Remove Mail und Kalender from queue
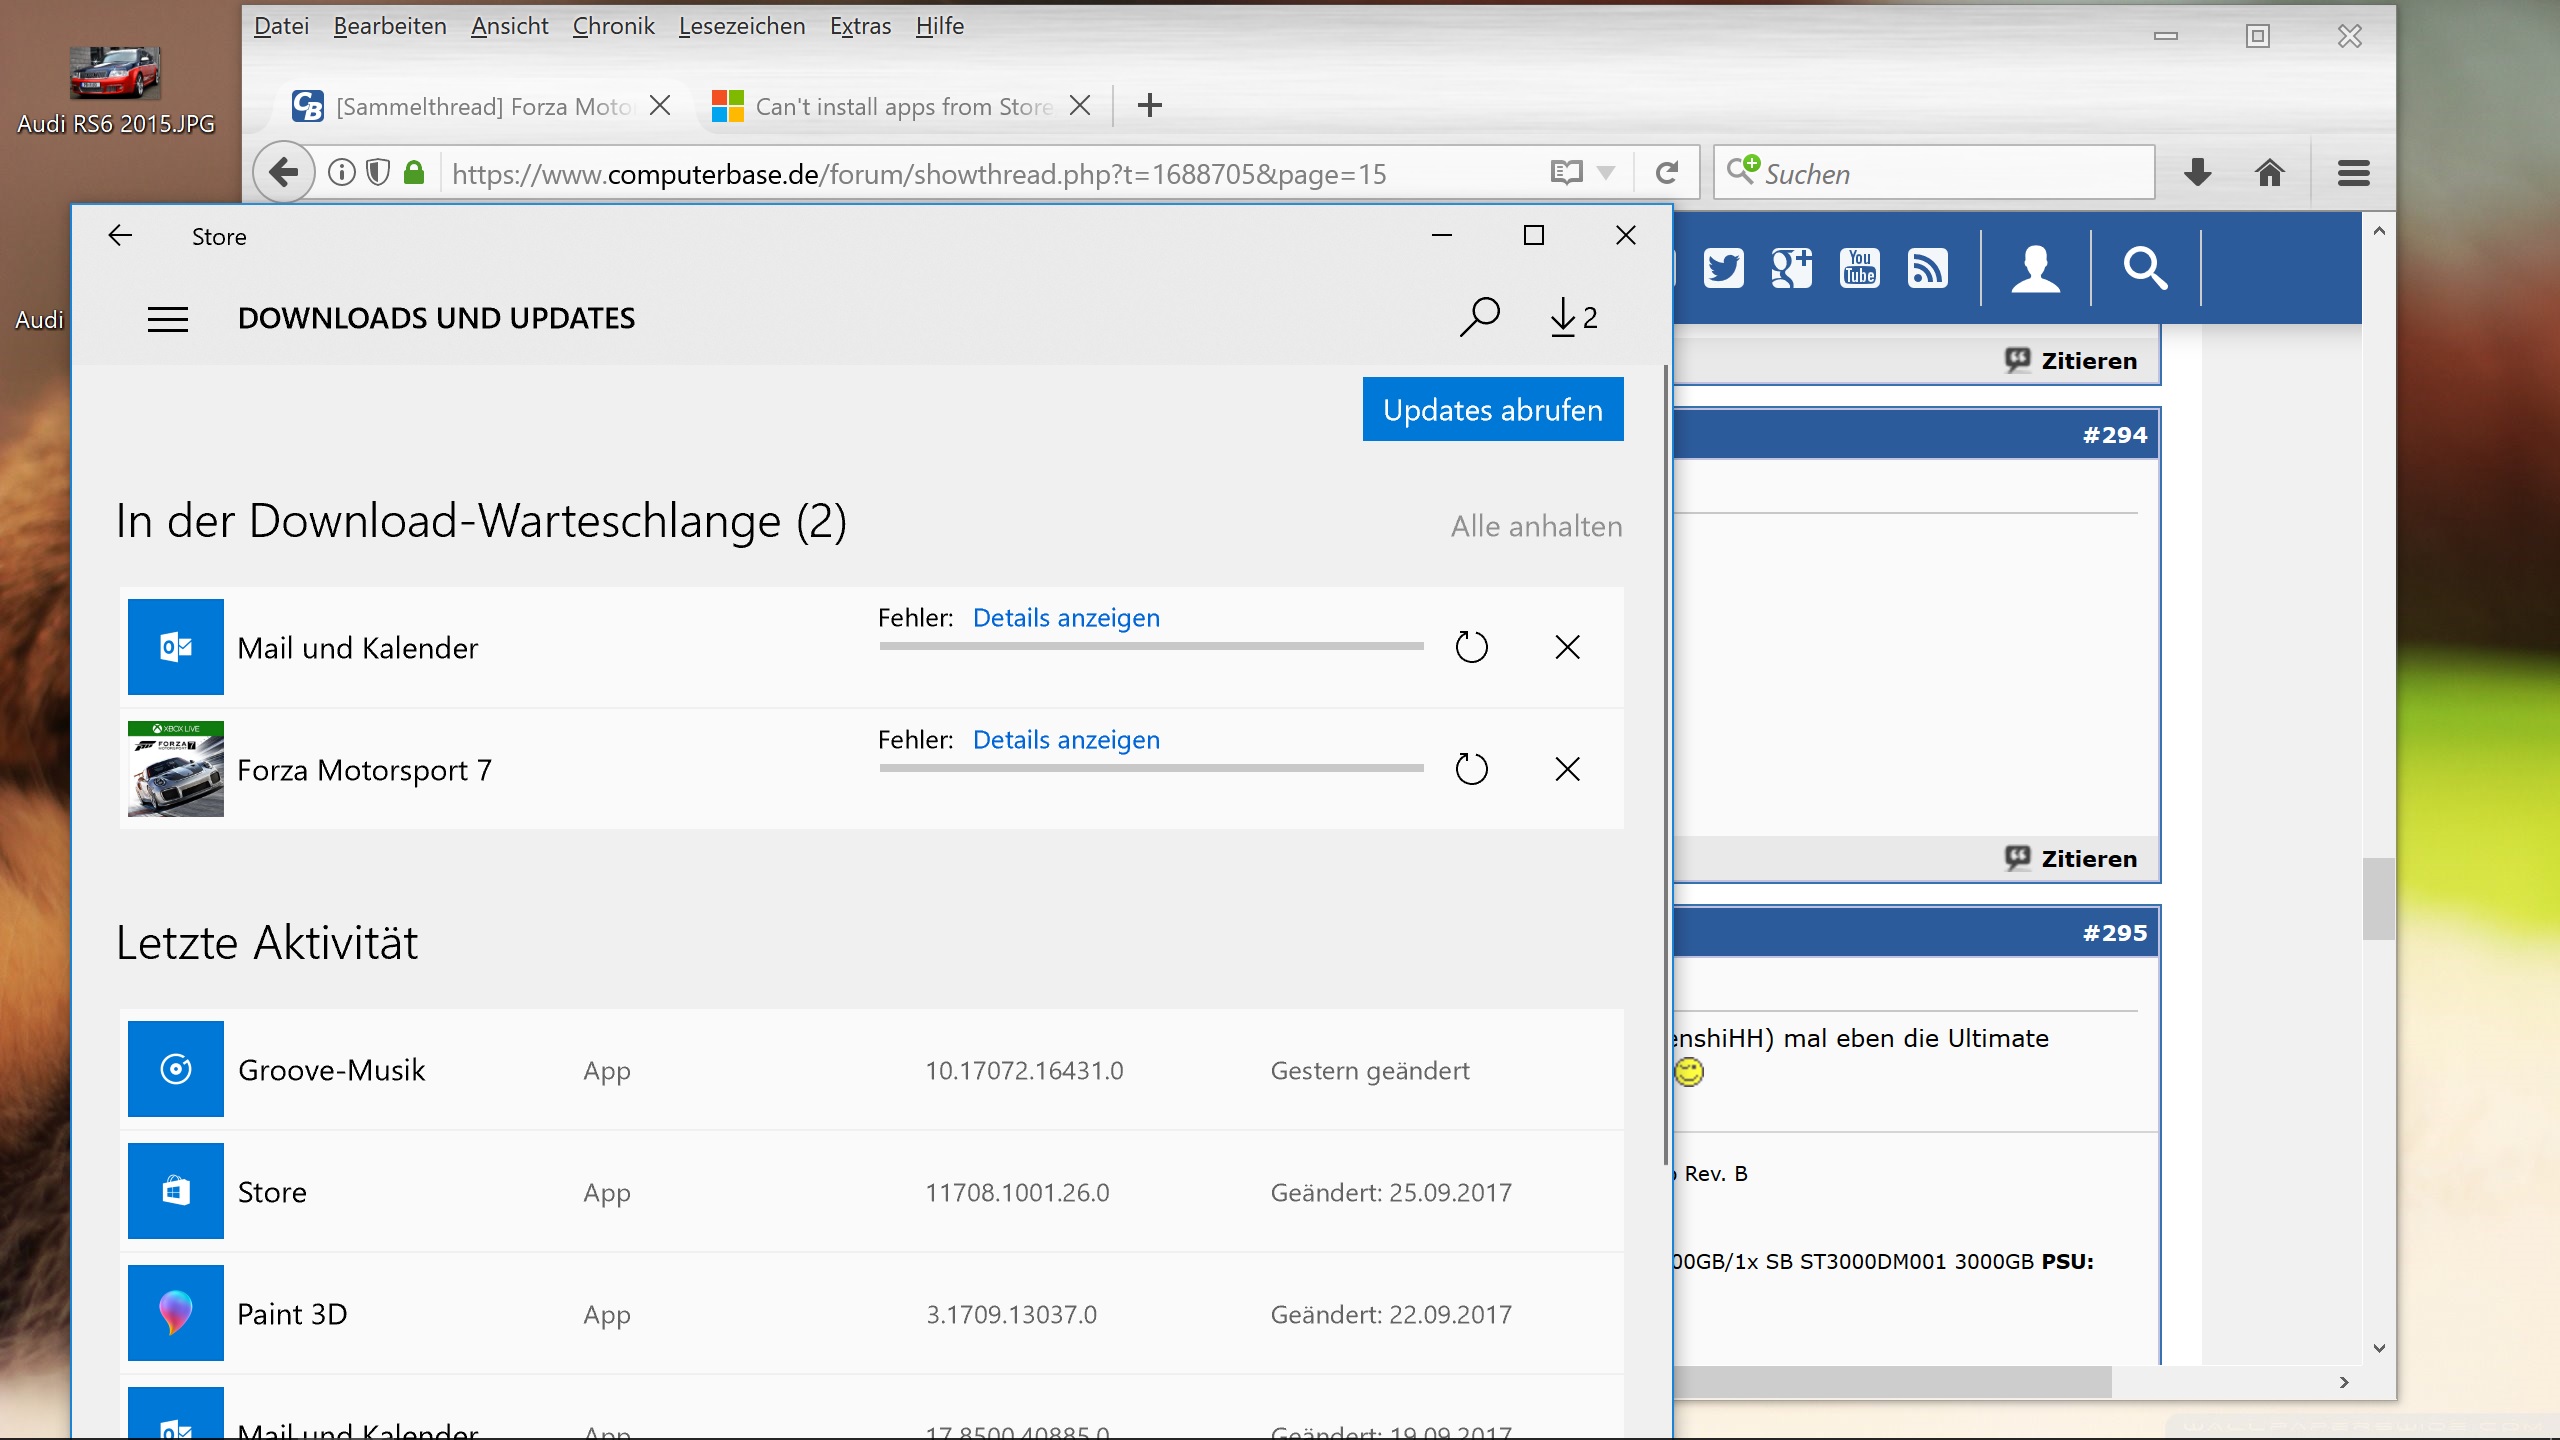 tap(1567, 647)
